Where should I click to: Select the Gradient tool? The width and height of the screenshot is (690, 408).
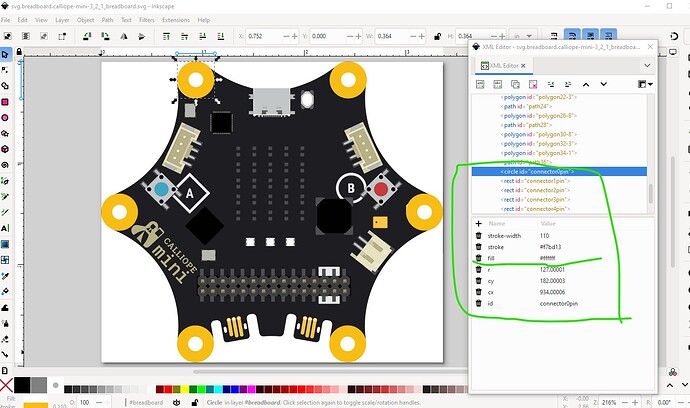[x=5, y=244]
